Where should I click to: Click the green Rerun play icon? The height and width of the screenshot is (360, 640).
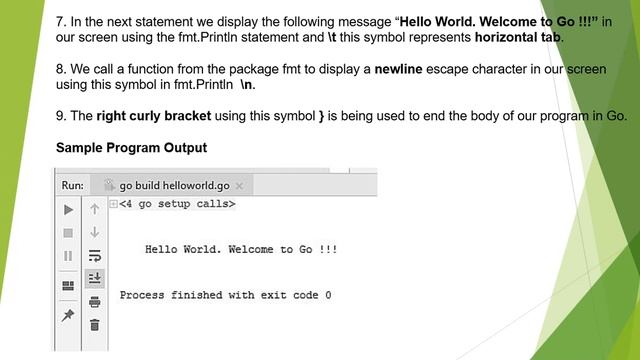pos(69,210)
